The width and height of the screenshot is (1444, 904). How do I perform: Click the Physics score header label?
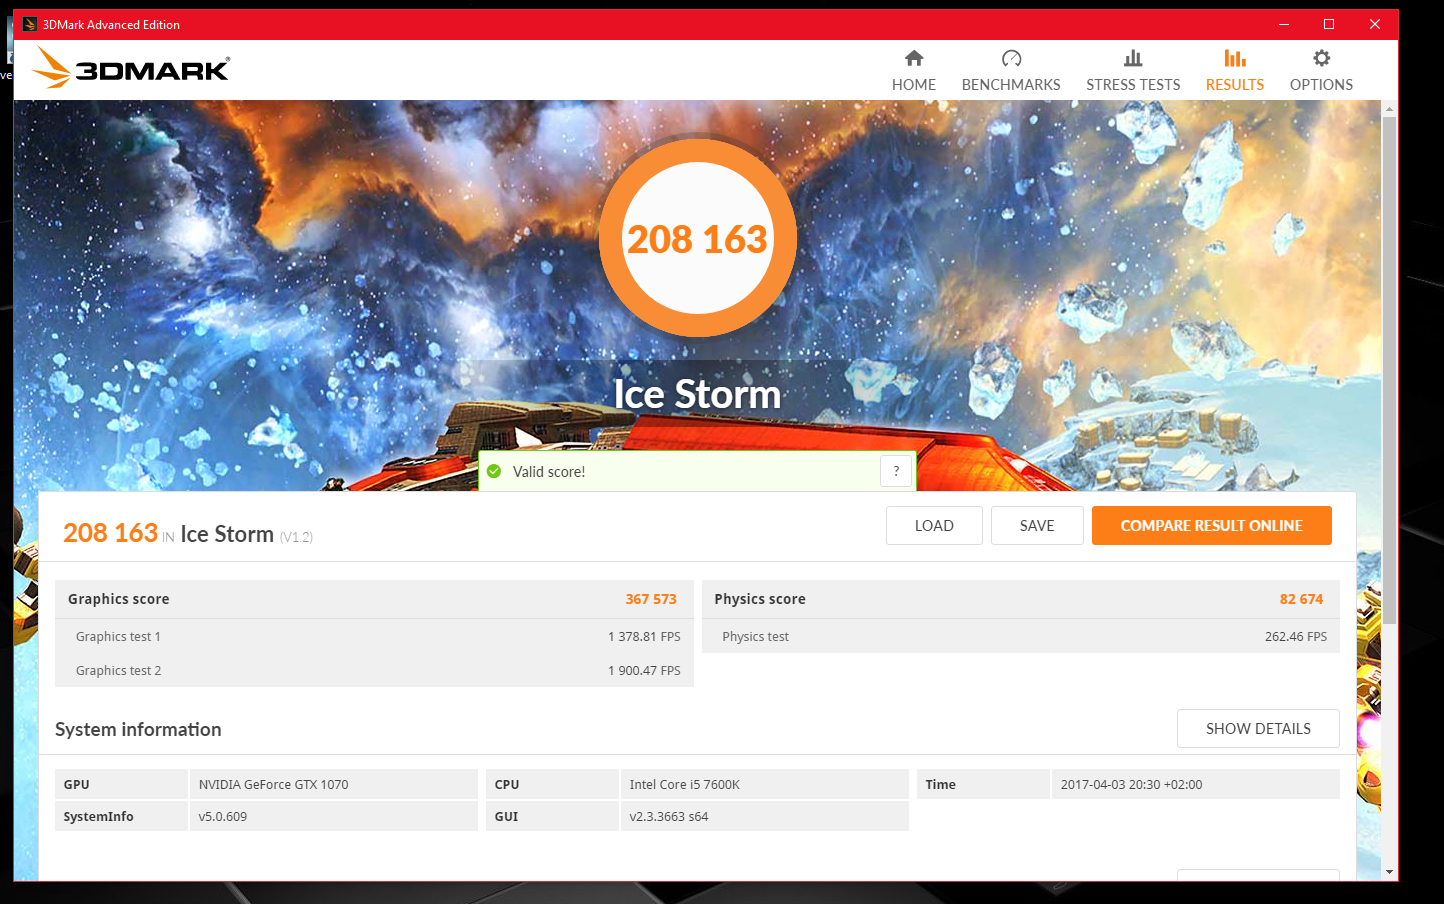click(x=760, y=599)
